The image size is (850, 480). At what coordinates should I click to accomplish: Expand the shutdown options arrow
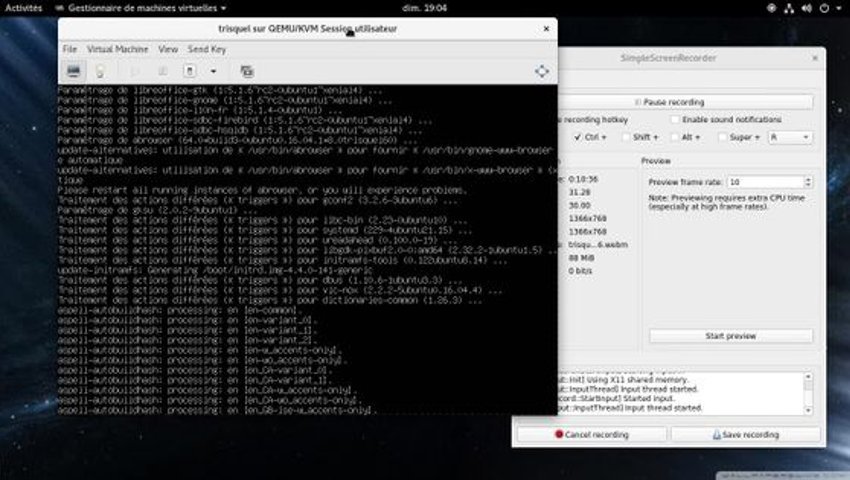(x=213, y=71)
